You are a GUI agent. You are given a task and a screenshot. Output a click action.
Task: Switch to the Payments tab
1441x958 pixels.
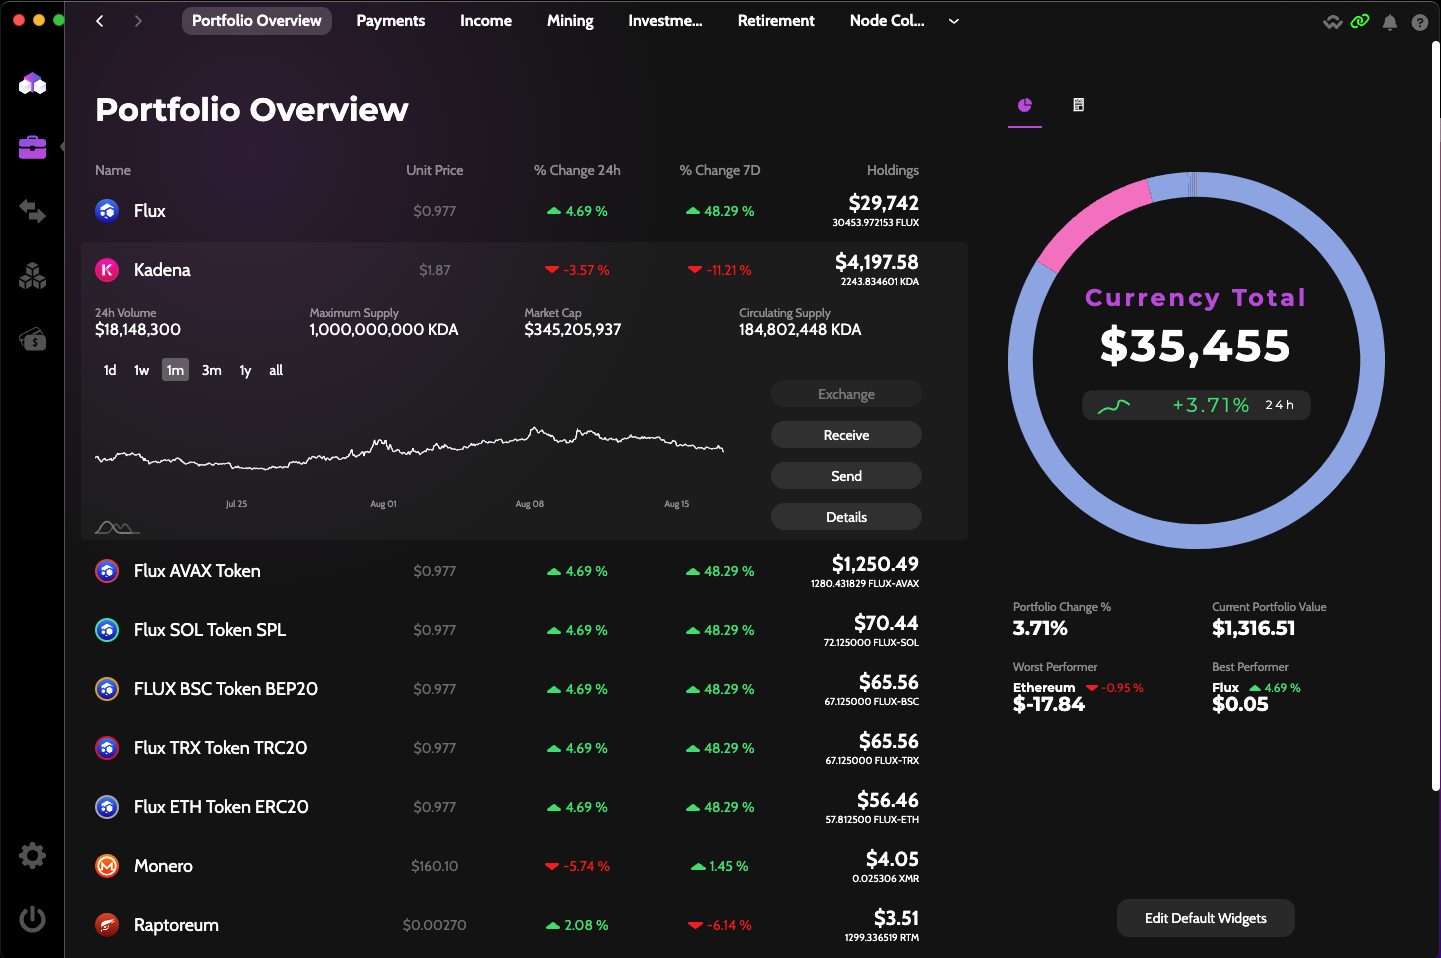click(391, 21)
